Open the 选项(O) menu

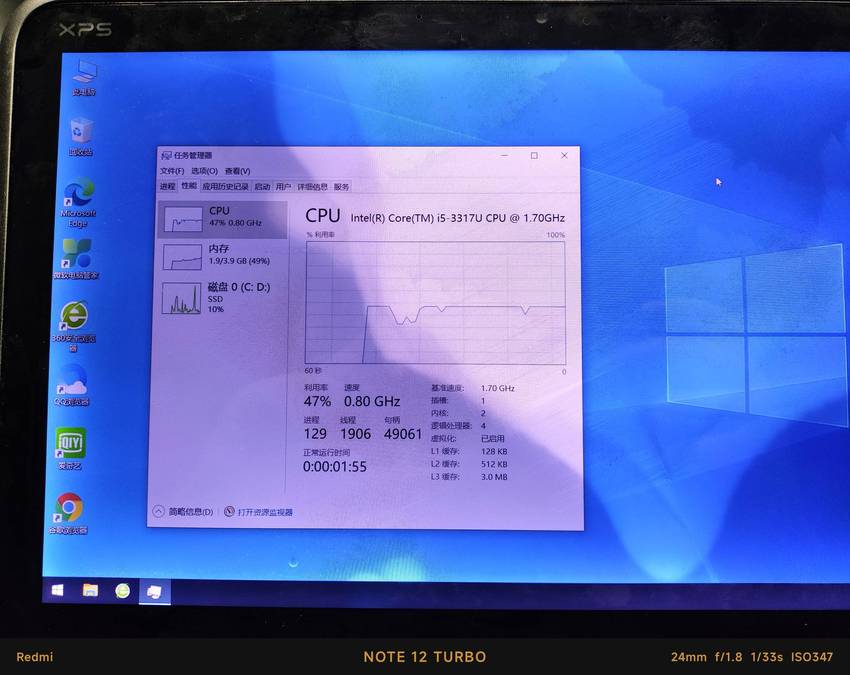(204, 171)
